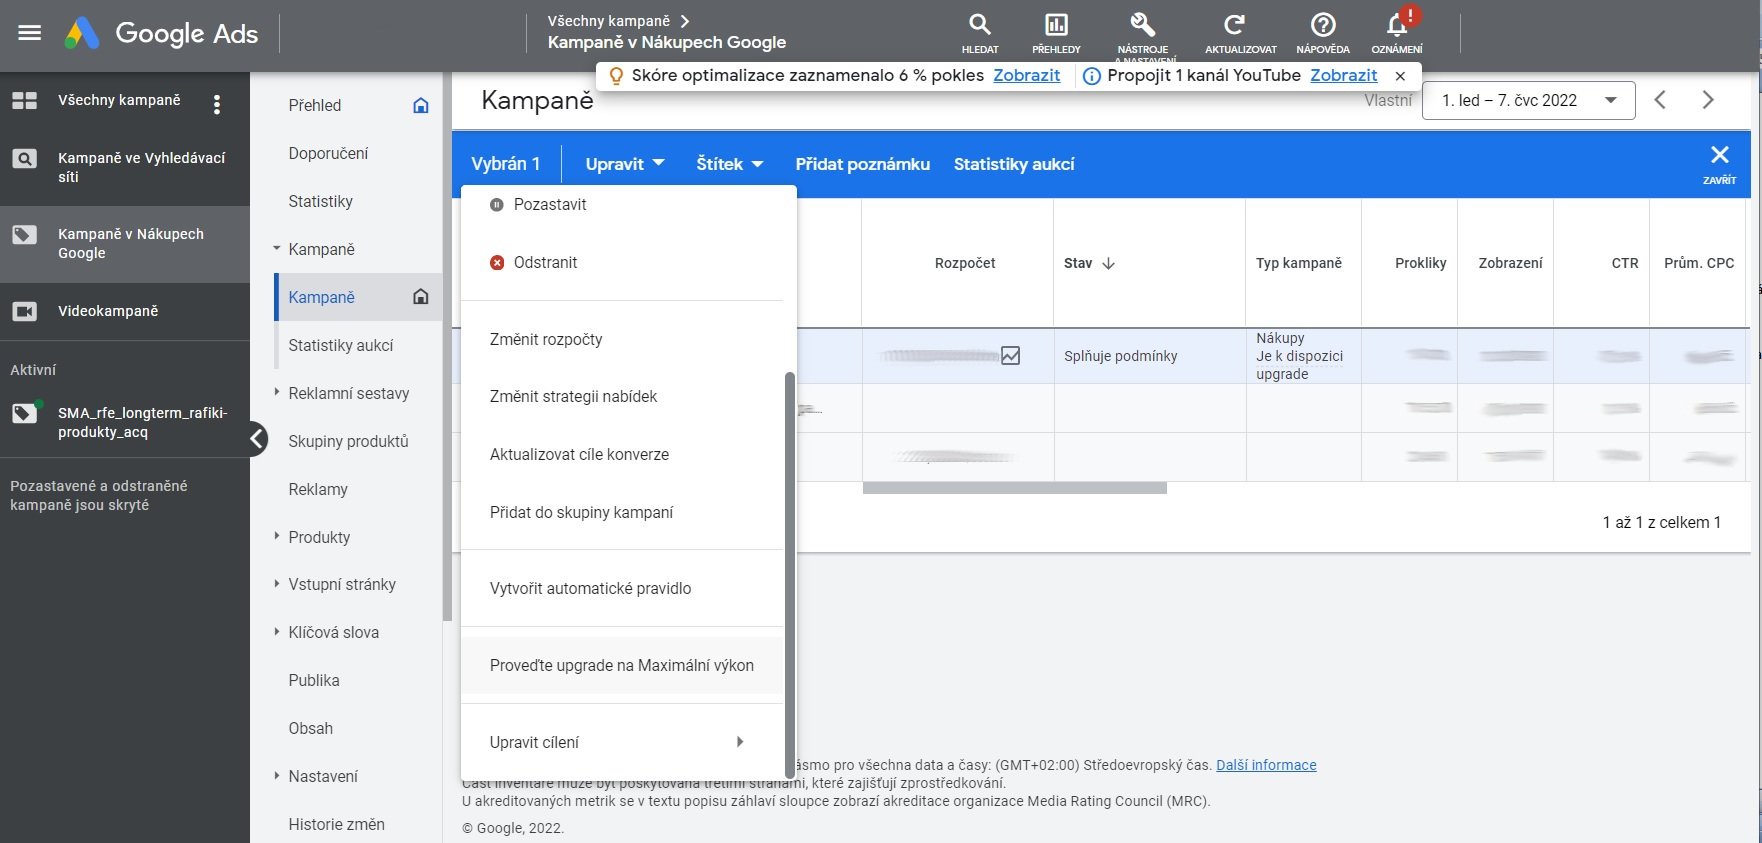Open Upravit cílení submenu
Viewport: 1762px width, 843px height.
tap(622, 742)
